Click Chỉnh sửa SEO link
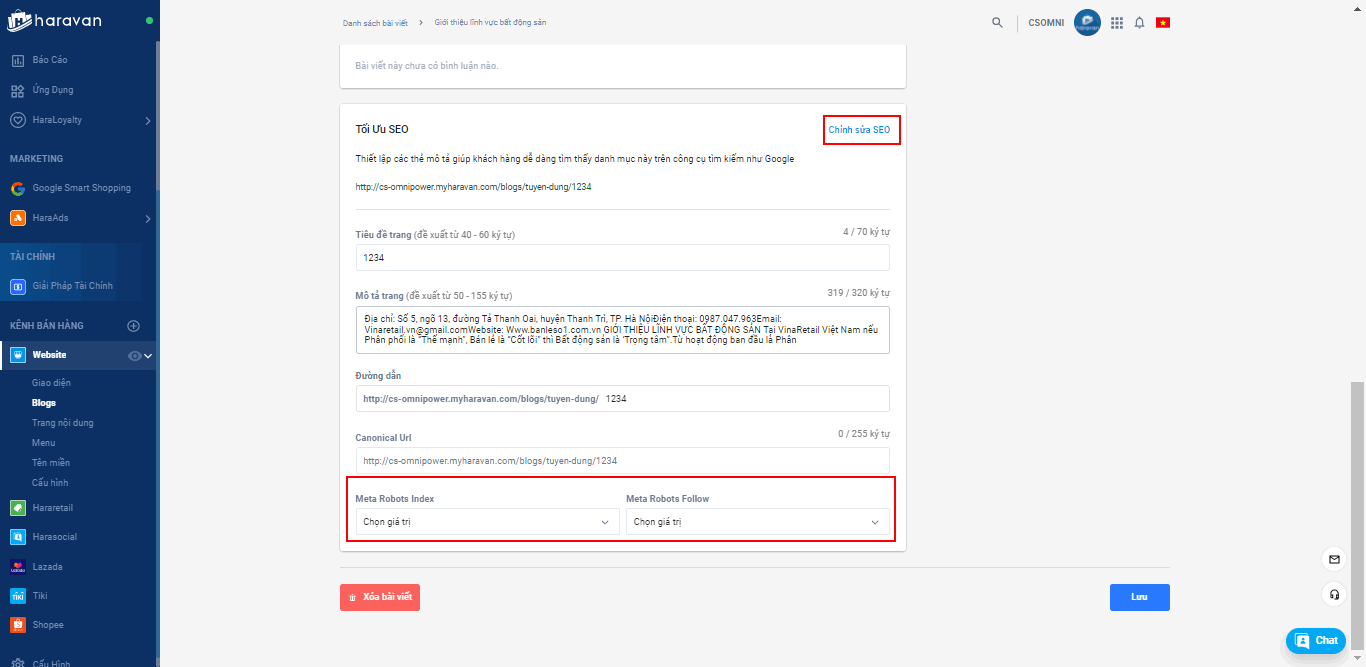 (x=859, y=130)
